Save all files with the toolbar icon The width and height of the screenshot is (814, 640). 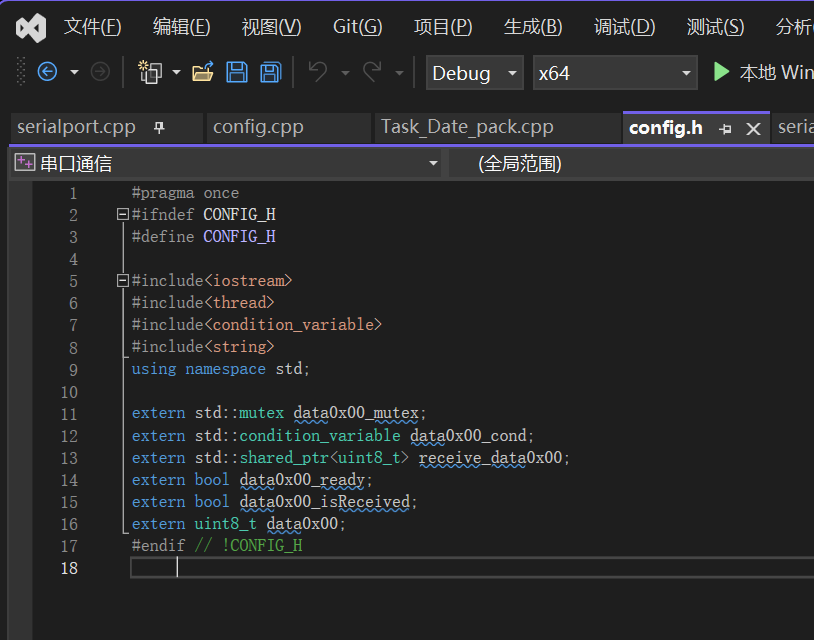tap(270, 72)
